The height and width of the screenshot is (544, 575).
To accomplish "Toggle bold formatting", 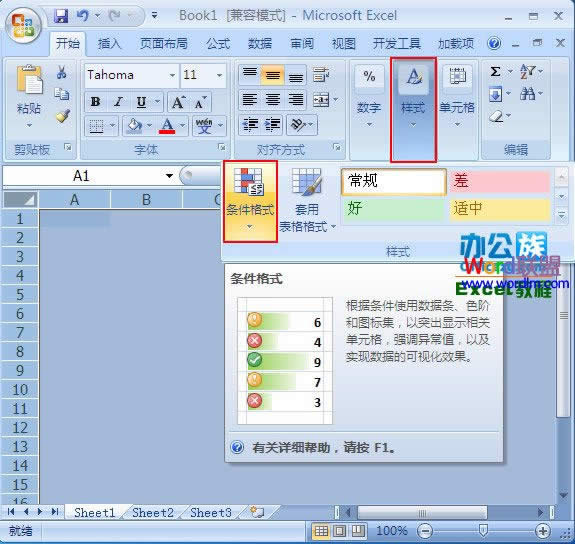I will point(95,102).
